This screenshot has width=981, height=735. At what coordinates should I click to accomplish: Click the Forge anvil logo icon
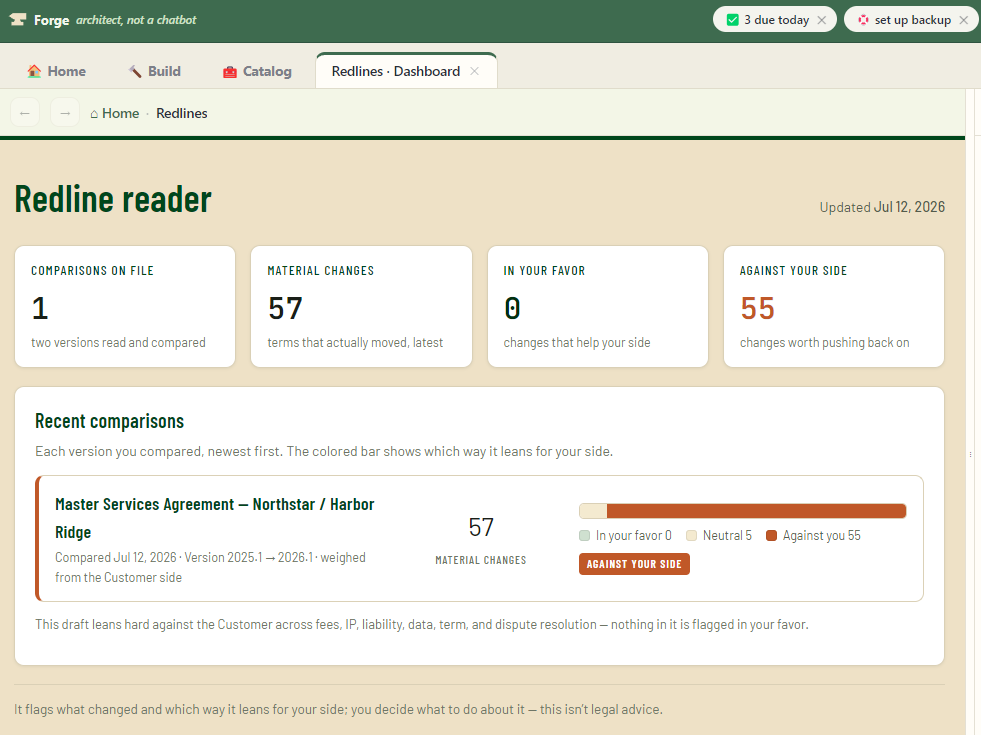pos(18,19)
